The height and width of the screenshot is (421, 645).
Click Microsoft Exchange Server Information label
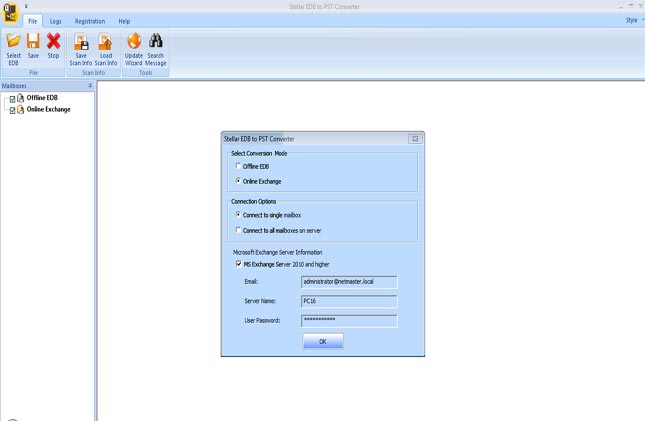click(278, 252)
